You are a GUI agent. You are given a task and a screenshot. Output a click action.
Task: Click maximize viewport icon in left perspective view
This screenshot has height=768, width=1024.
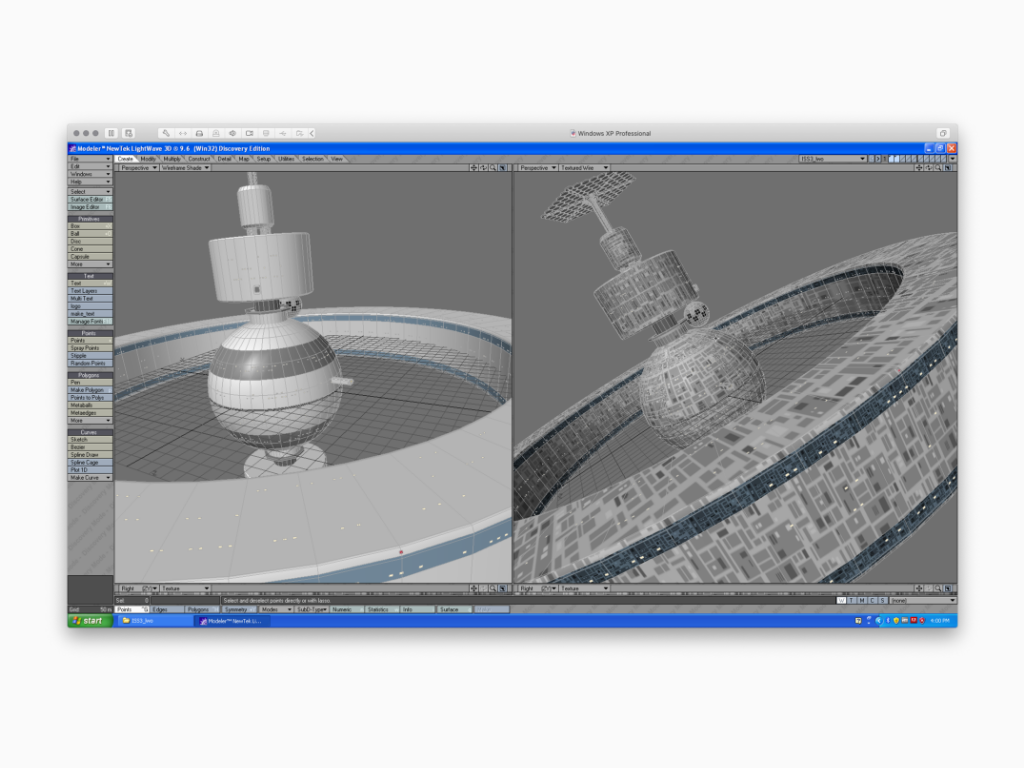pos(502,168)
